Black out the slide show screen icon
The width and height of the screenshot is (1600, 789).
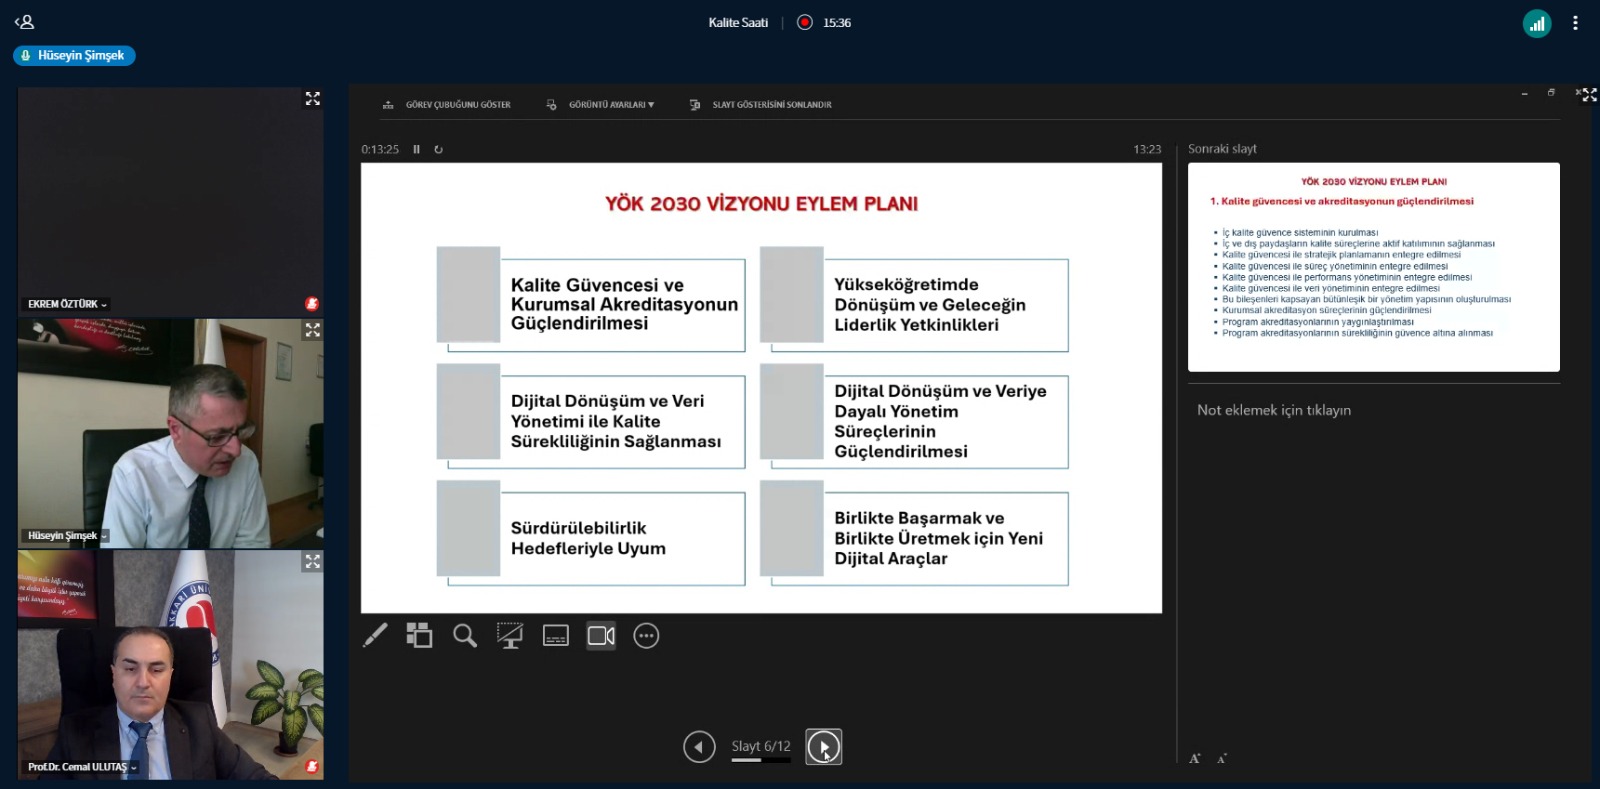coord(510,636)
